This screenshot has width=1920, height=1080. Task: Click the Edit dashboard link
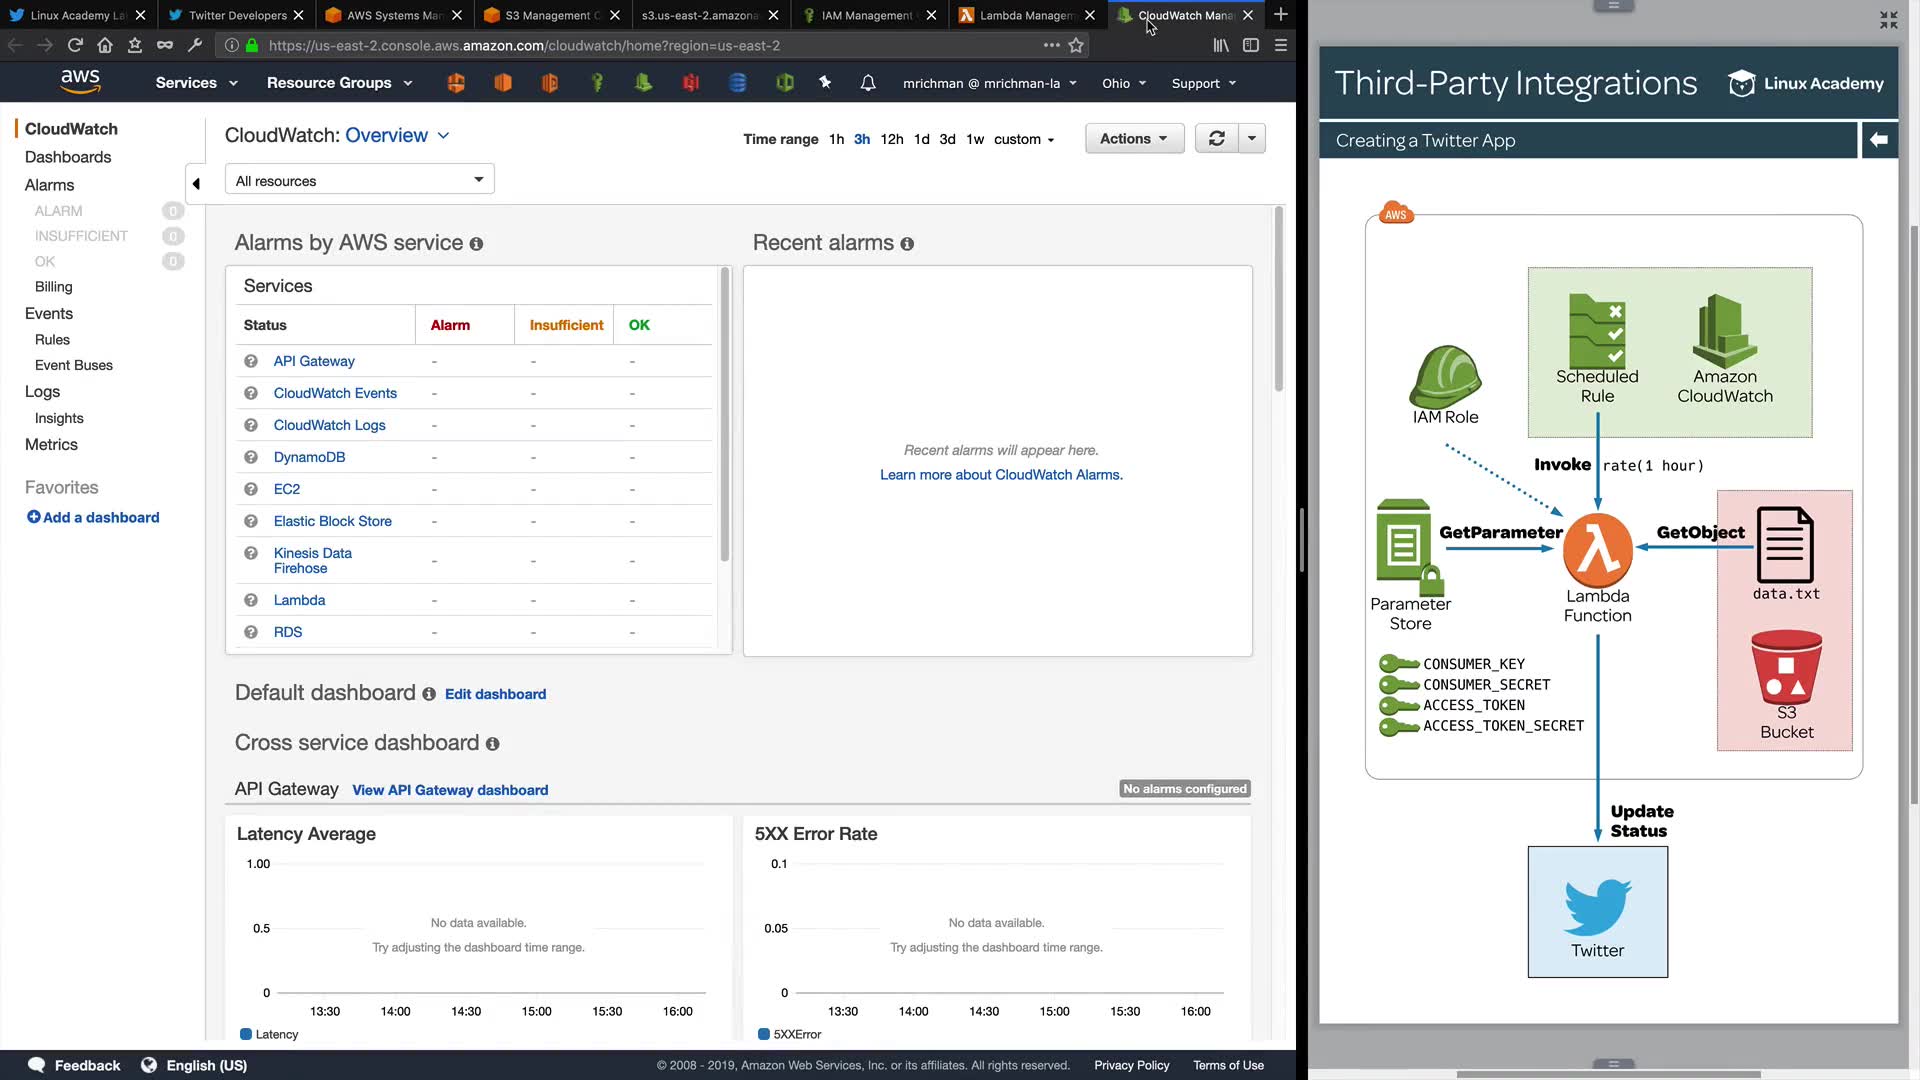pos(495,694)
